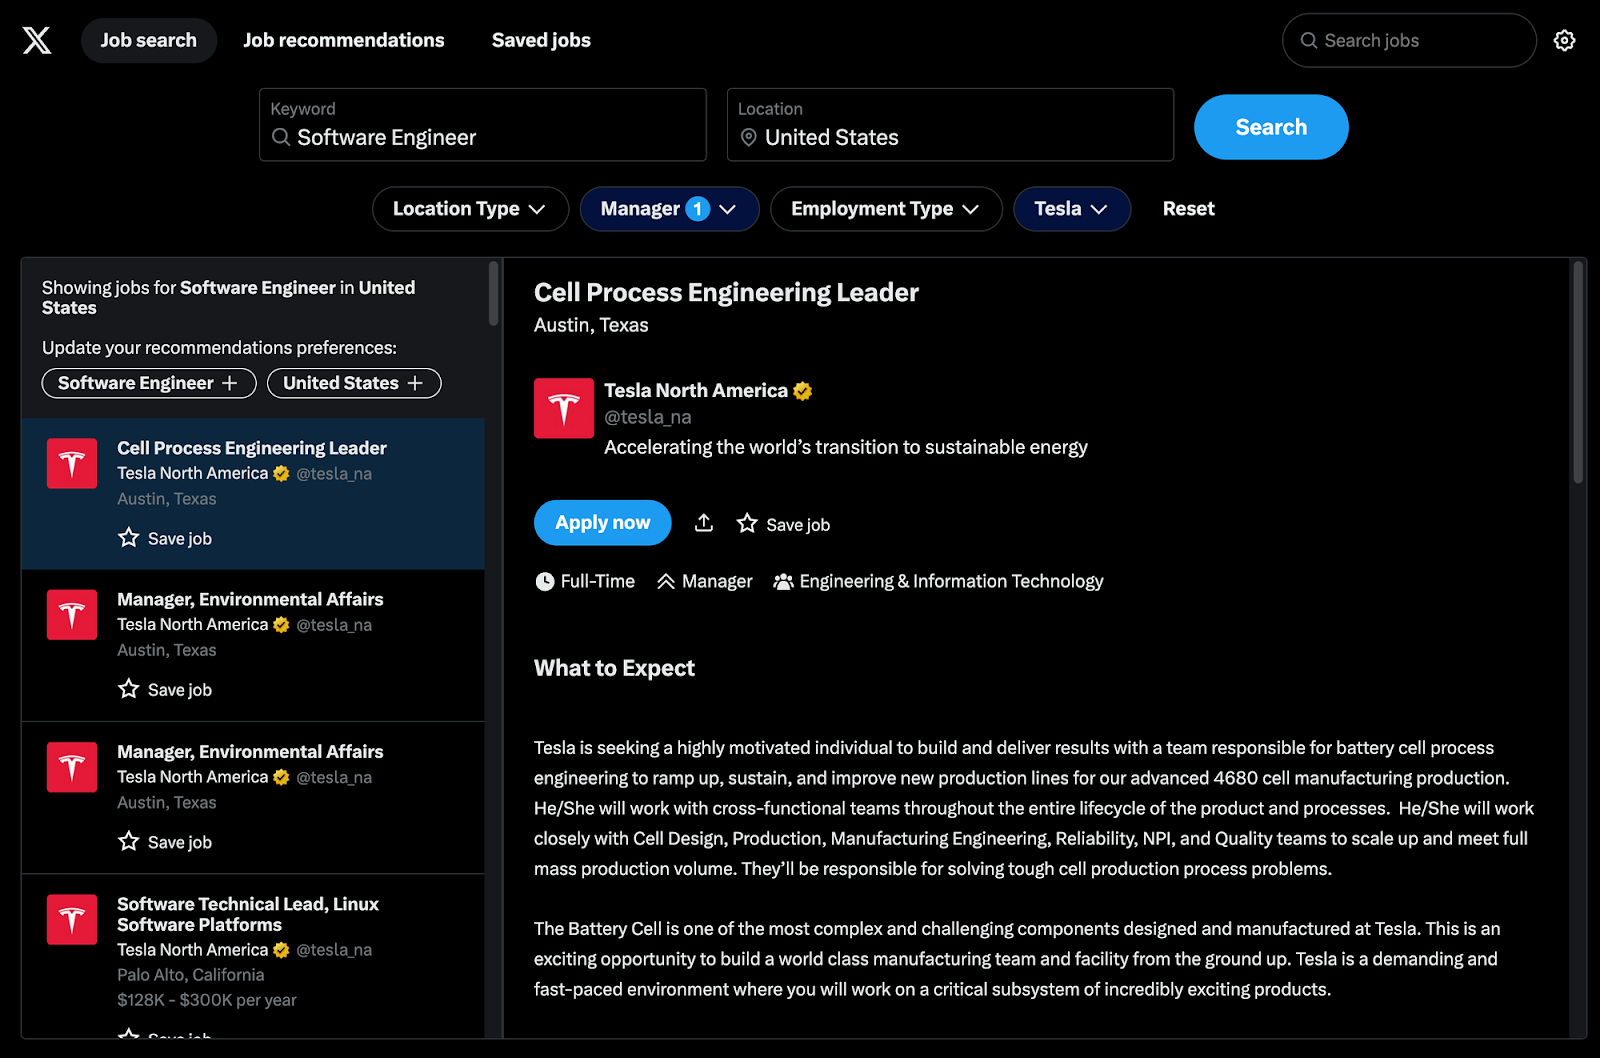This screenshot has height=1058, width=1600.
Task: Switch to the Job search tab
Action: 149,40
